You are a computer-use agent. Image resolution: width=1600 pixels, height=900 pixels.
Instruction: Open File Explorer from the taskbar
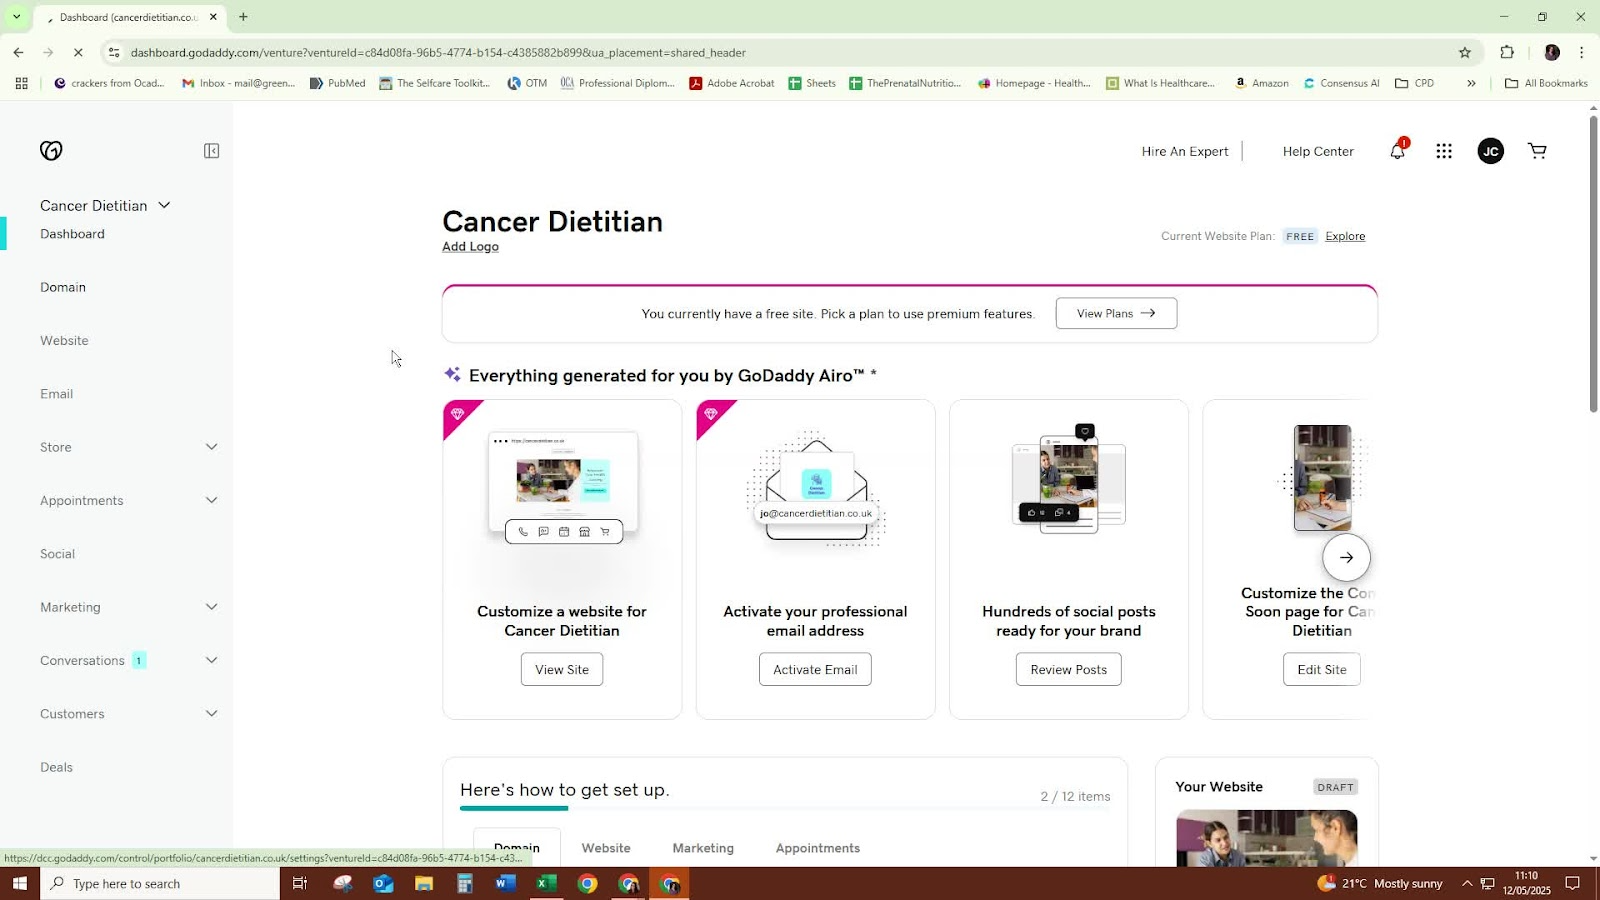[424, 883]
